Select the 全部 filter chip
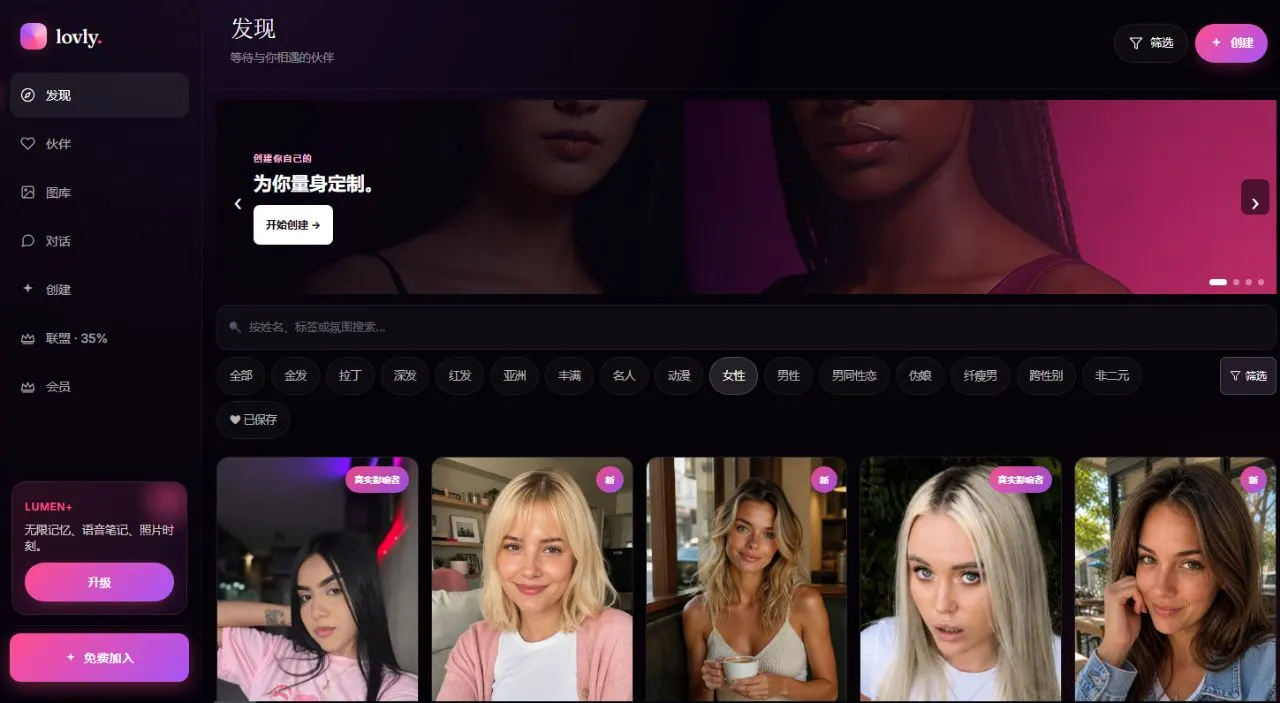1280x703 pixels. pos(241,376)
